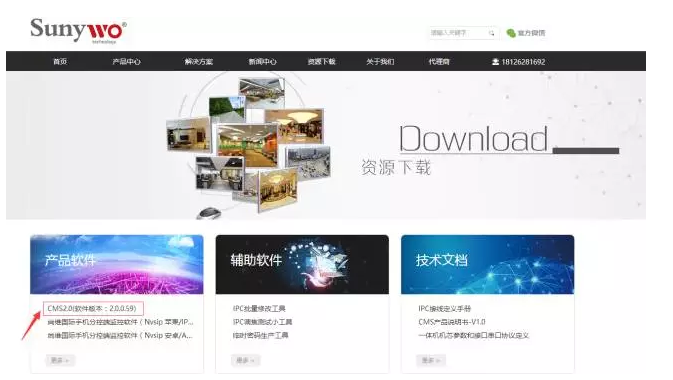
Task: Click the CMS2.0 software version link
Action: (93, 308)
